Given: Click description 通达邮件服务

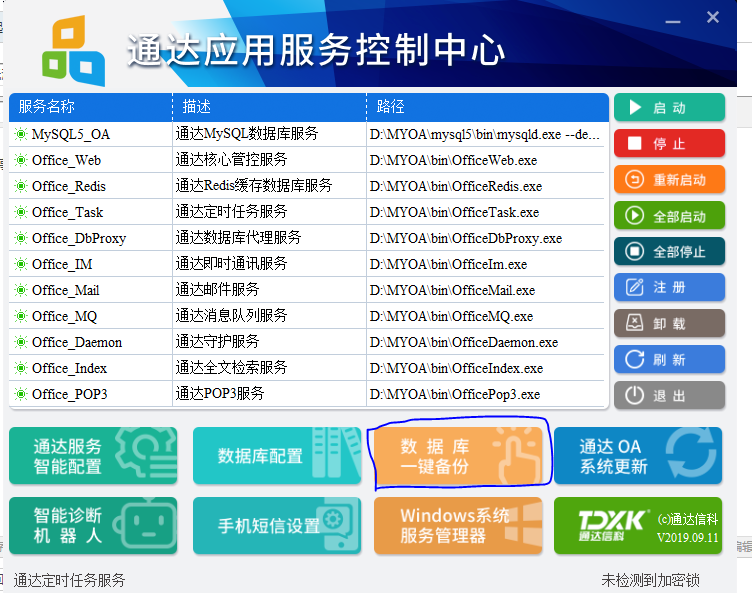Looking at the screenshot, I should (x=218, y=289).
